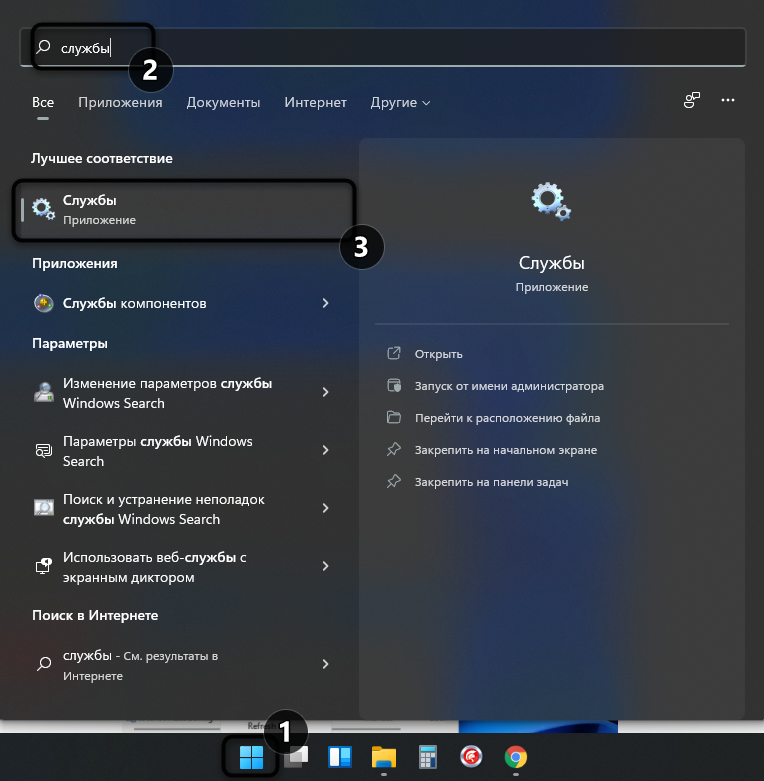Screen dimensions: 764x781
Task: Switch to the Интернет tab
Action: (x=315, y=102)
